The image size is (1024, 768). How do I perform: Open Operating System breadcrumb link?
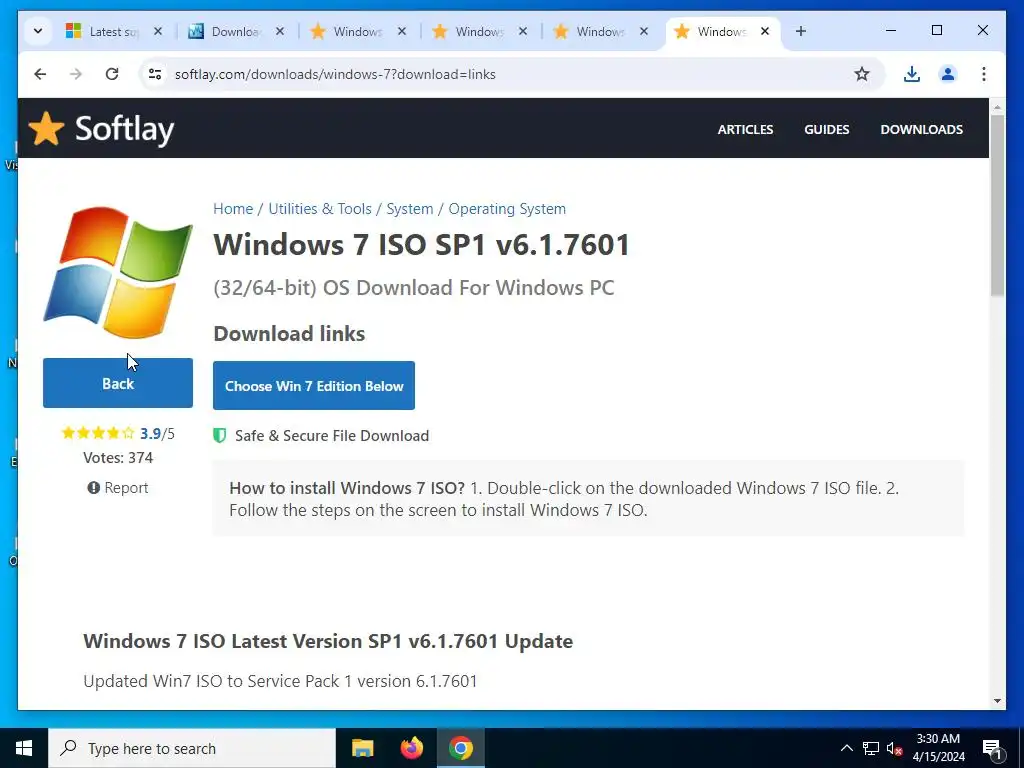(507, 209)
